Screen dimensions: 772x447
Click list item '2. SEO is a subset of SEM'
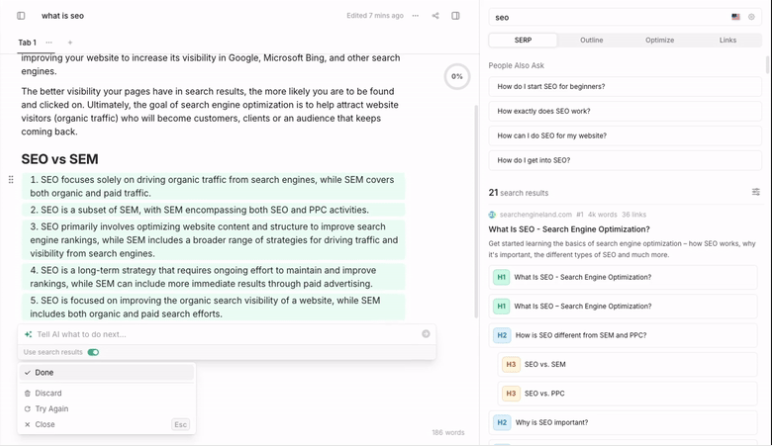tap(214, 210)
